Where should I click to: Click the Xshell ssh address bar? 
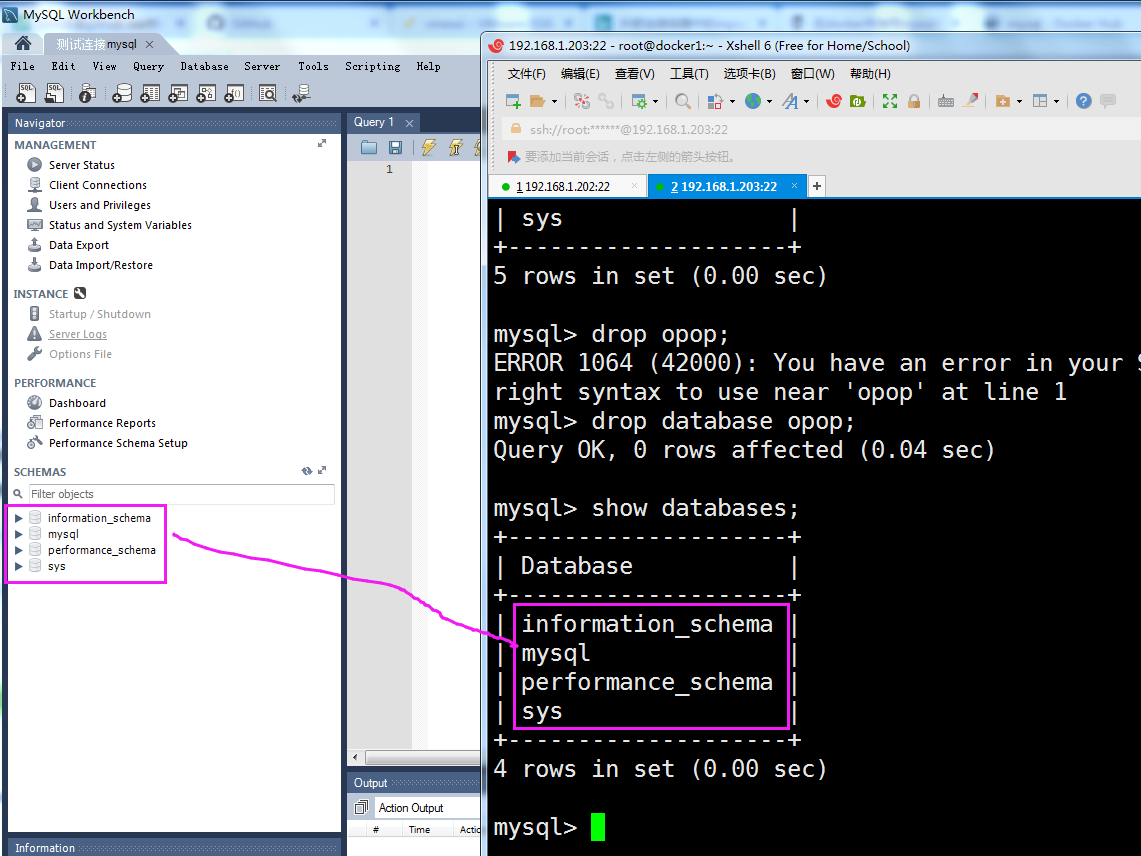822,130
